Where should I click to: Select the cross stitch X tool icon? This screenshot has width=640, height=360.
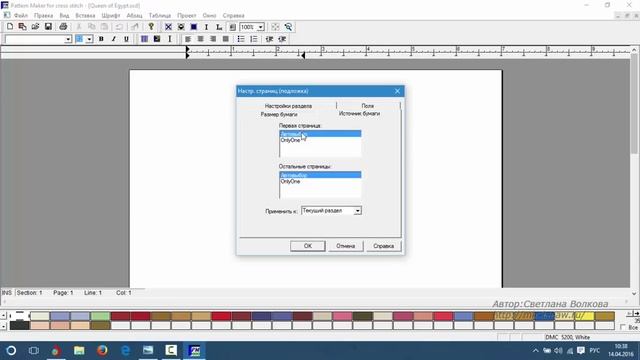(x=168, y=27)
